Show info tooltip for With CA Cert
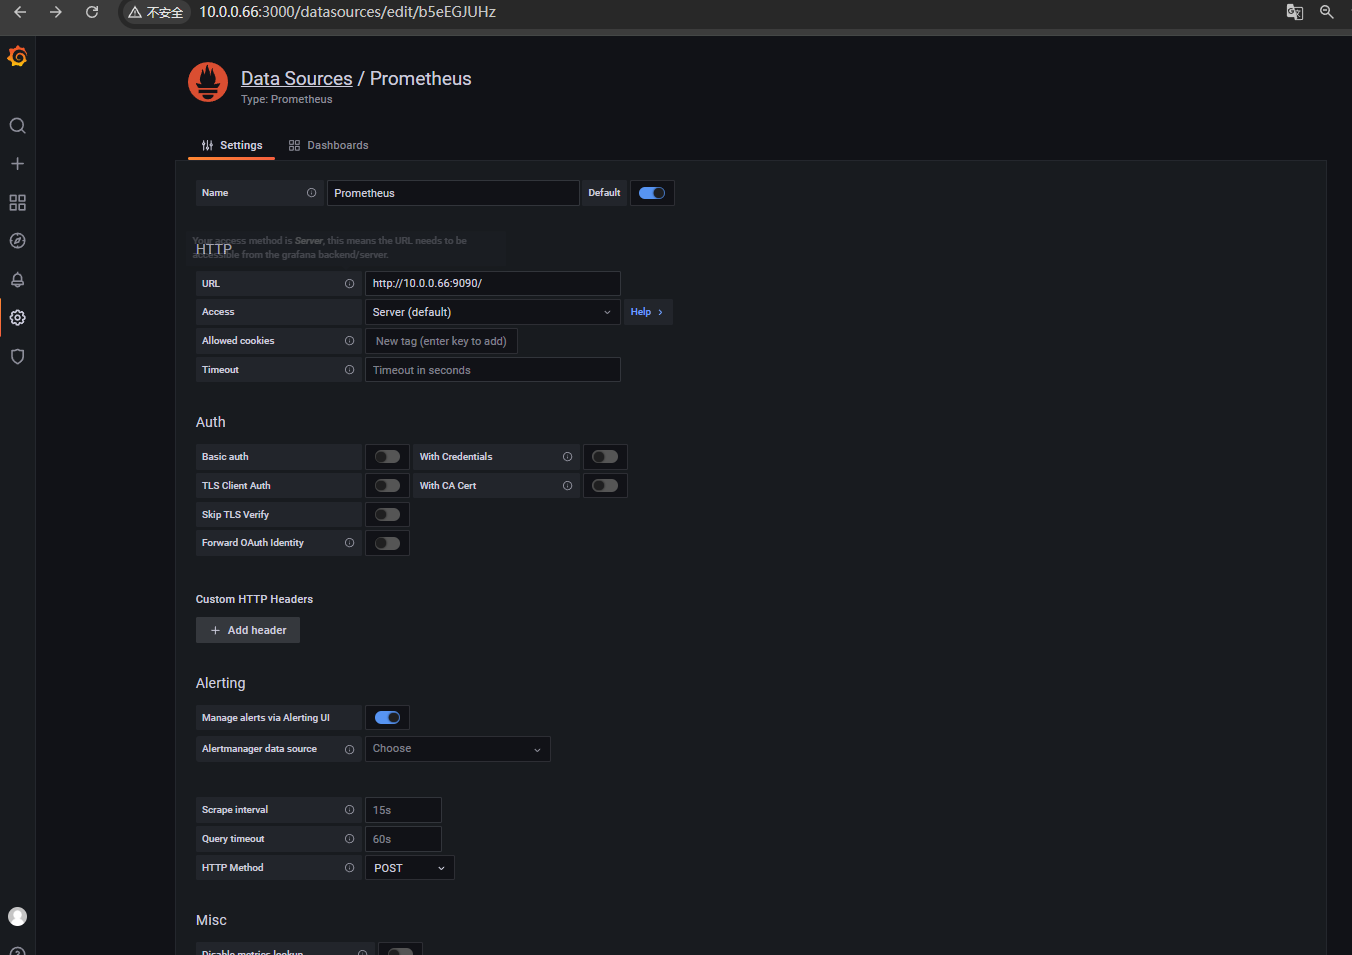The image size is (1352, 955). 567,486
